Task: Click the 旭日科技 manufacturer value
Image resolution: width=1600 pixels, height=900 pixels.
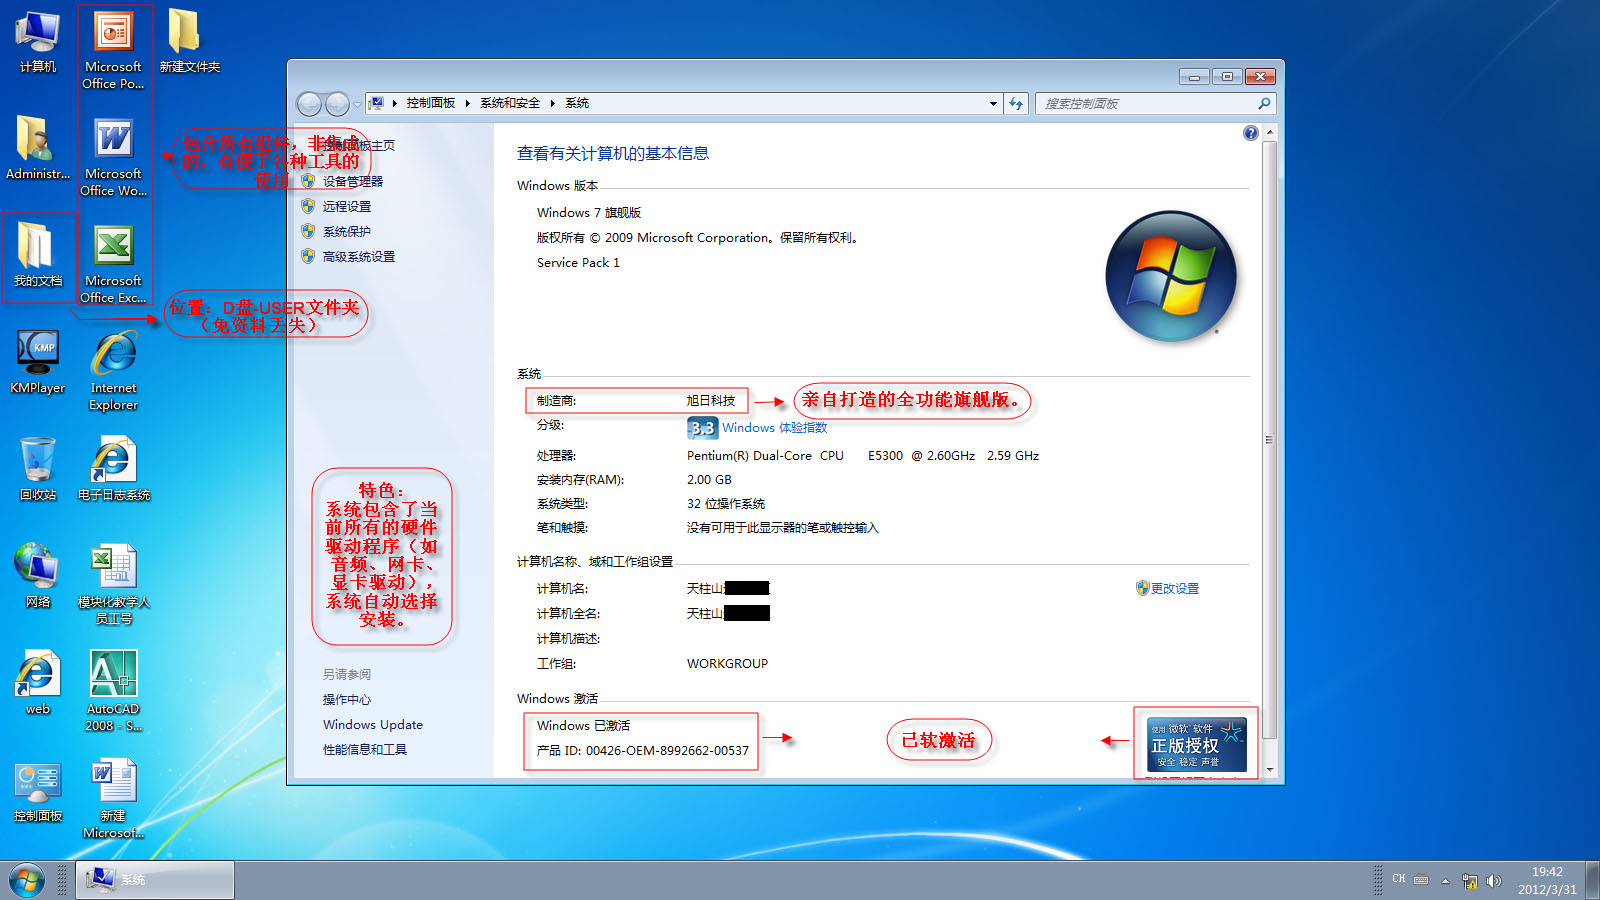Action: click(710, 400)
